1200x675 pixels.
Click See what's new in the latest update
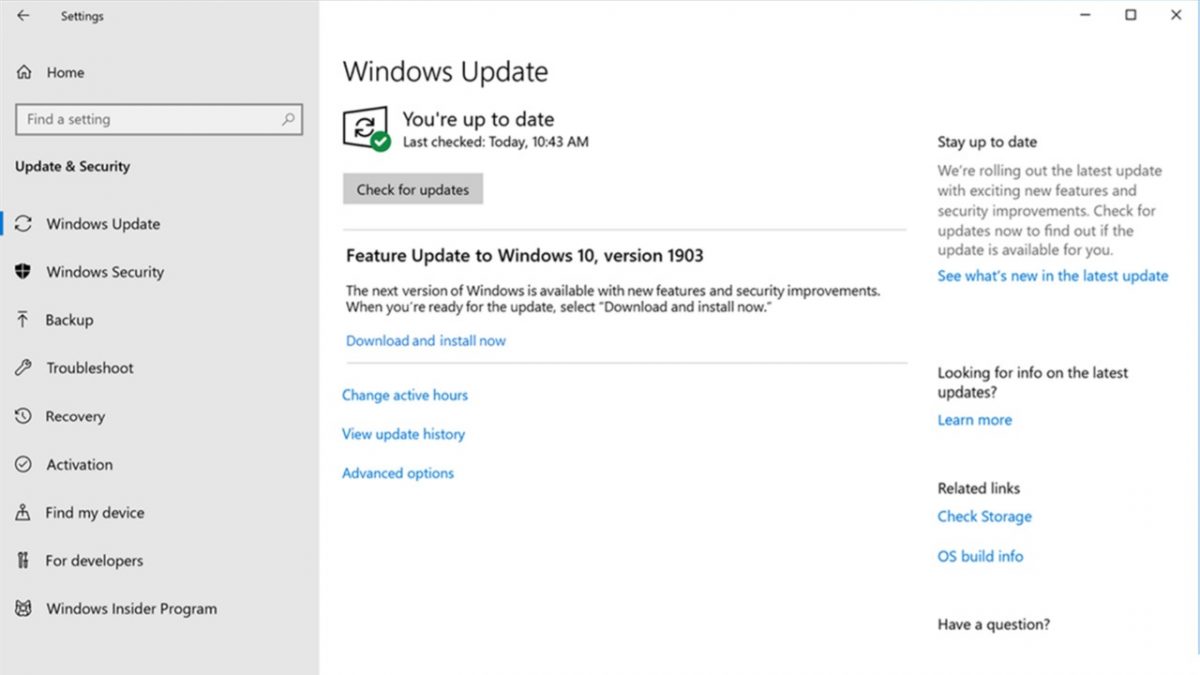click(1053, 276)
